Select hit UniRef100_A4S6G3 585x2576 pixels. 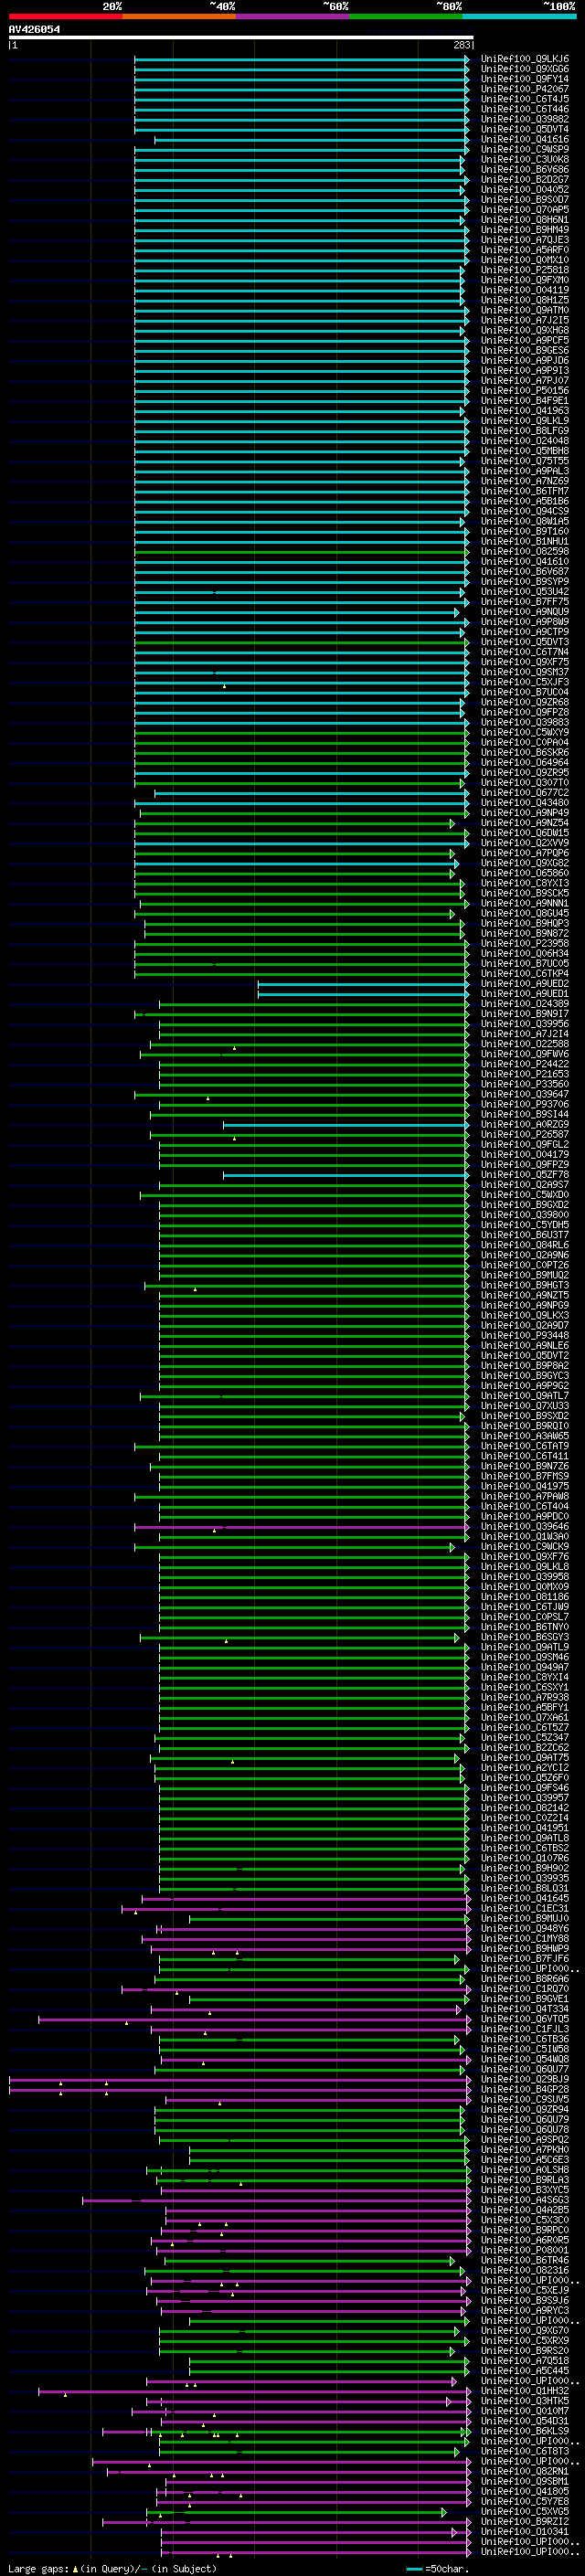click(525, 2200)
